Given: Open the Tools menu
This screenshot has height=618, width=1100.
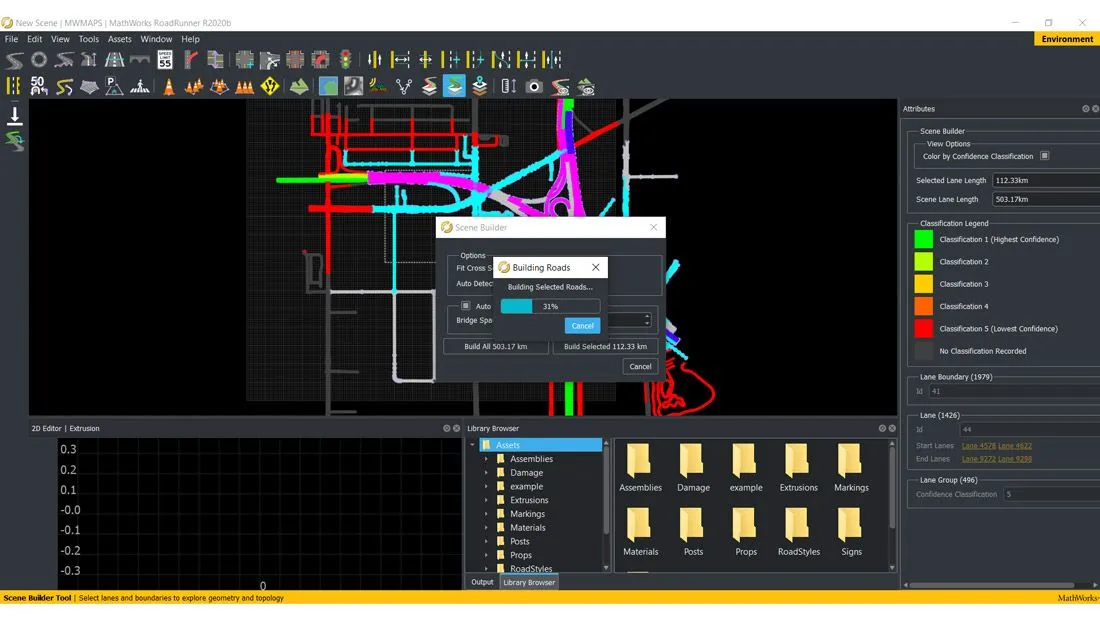Looking at the screenshot, I should coord(88,39).
